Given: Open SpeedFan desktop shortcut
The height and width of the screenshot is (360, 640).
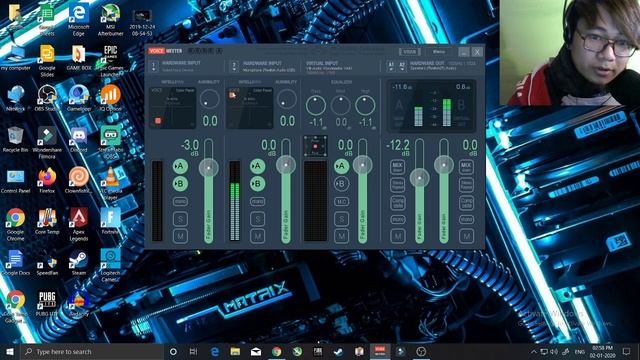Looking at the screenshot, I should pyautogui.click(x=47, y=262).
